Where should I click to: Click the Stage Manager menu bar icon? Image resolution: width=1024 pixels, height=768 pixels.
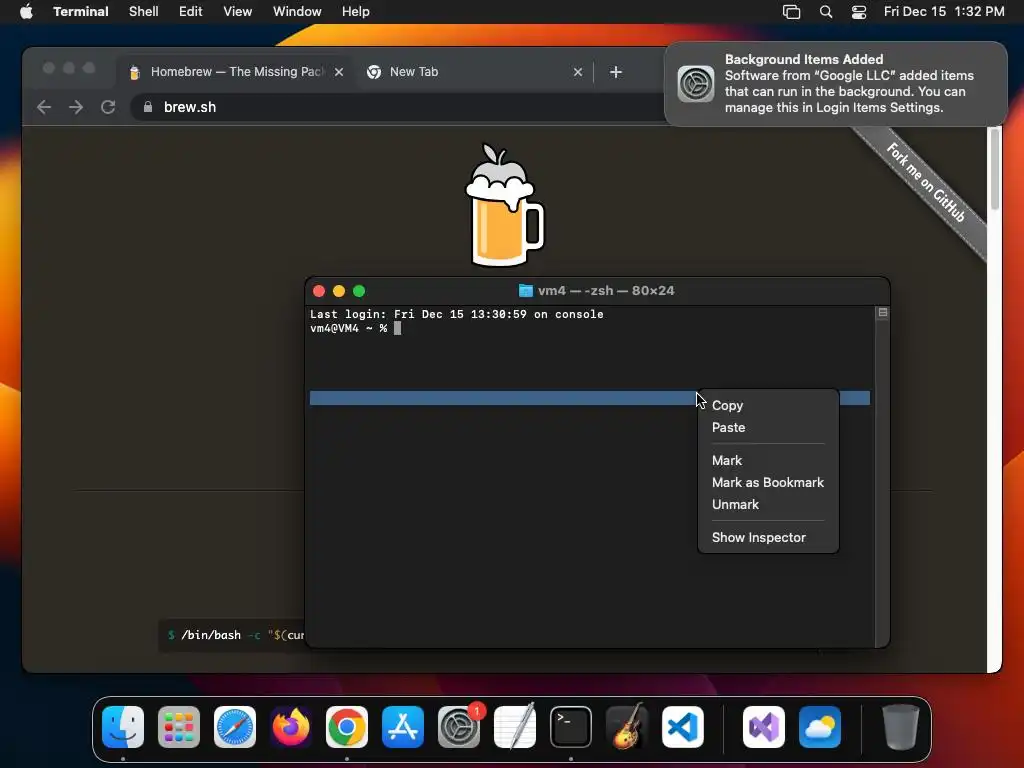tap(792, 12)
